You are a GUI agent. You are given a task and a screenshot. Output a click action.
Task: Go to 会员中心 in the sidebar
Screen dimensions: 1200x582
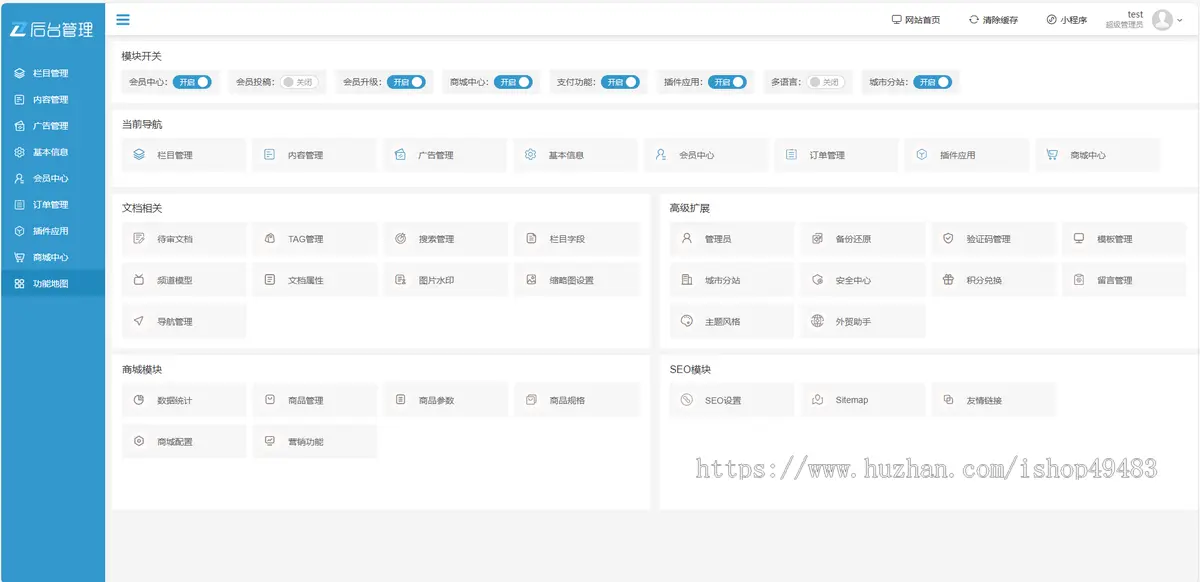coord(52,179)
